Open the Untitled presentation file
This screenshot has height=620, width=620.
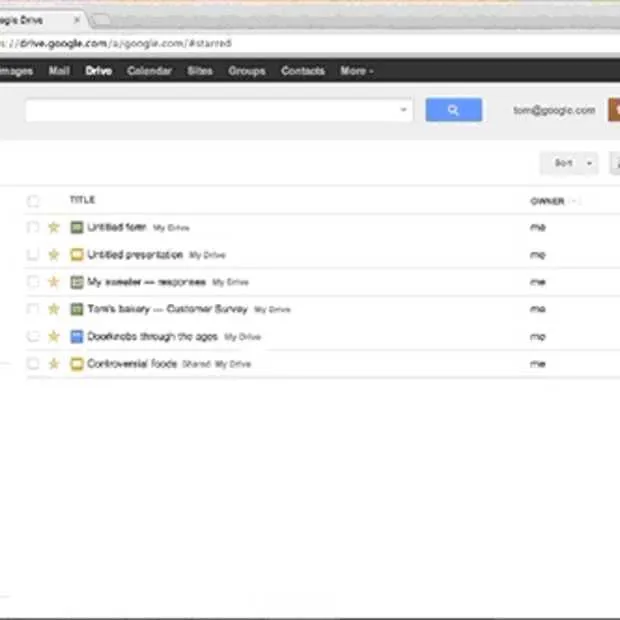coord(135,254)
